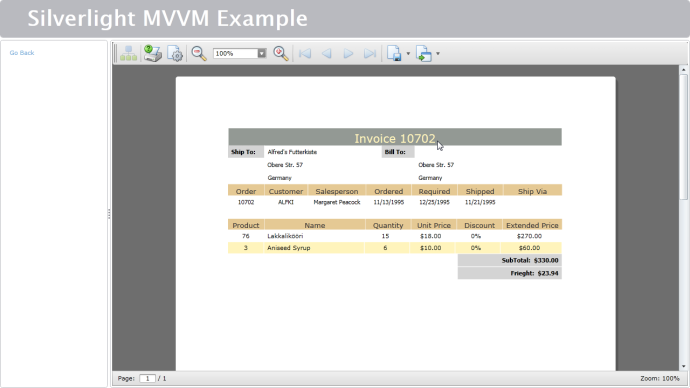
Task: Select Alfred's Futterkiste ship name
Action: click(292, 152)
